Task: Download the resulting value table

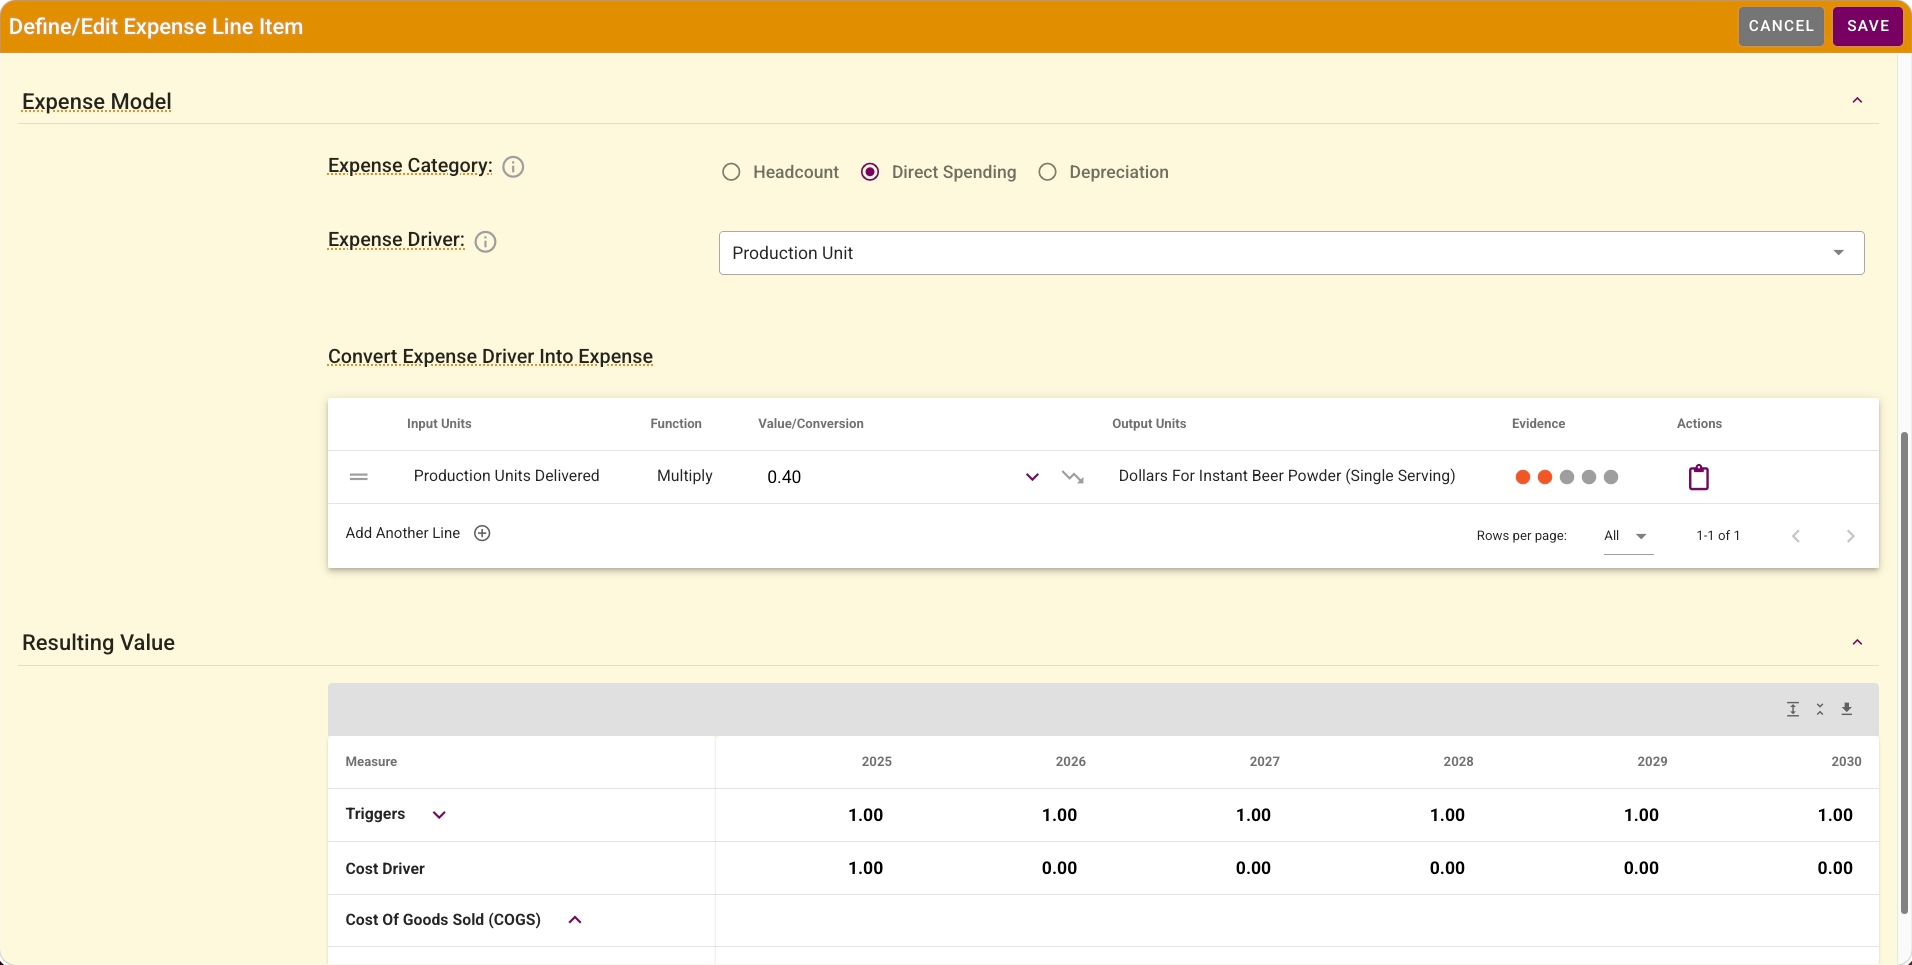Action: pos(1847,709)
